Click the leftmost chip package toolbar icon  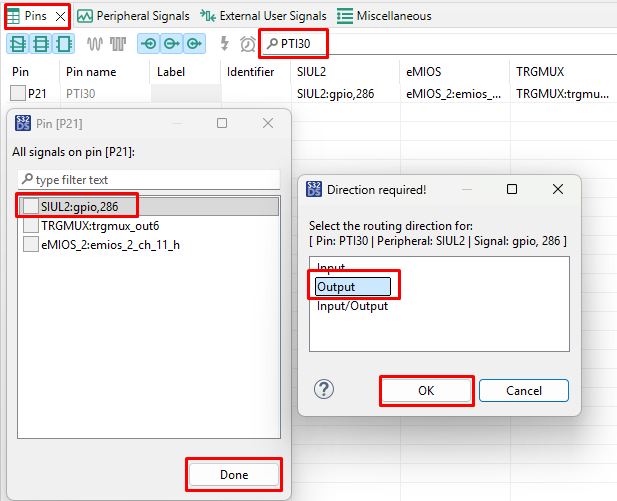point(18,44)
